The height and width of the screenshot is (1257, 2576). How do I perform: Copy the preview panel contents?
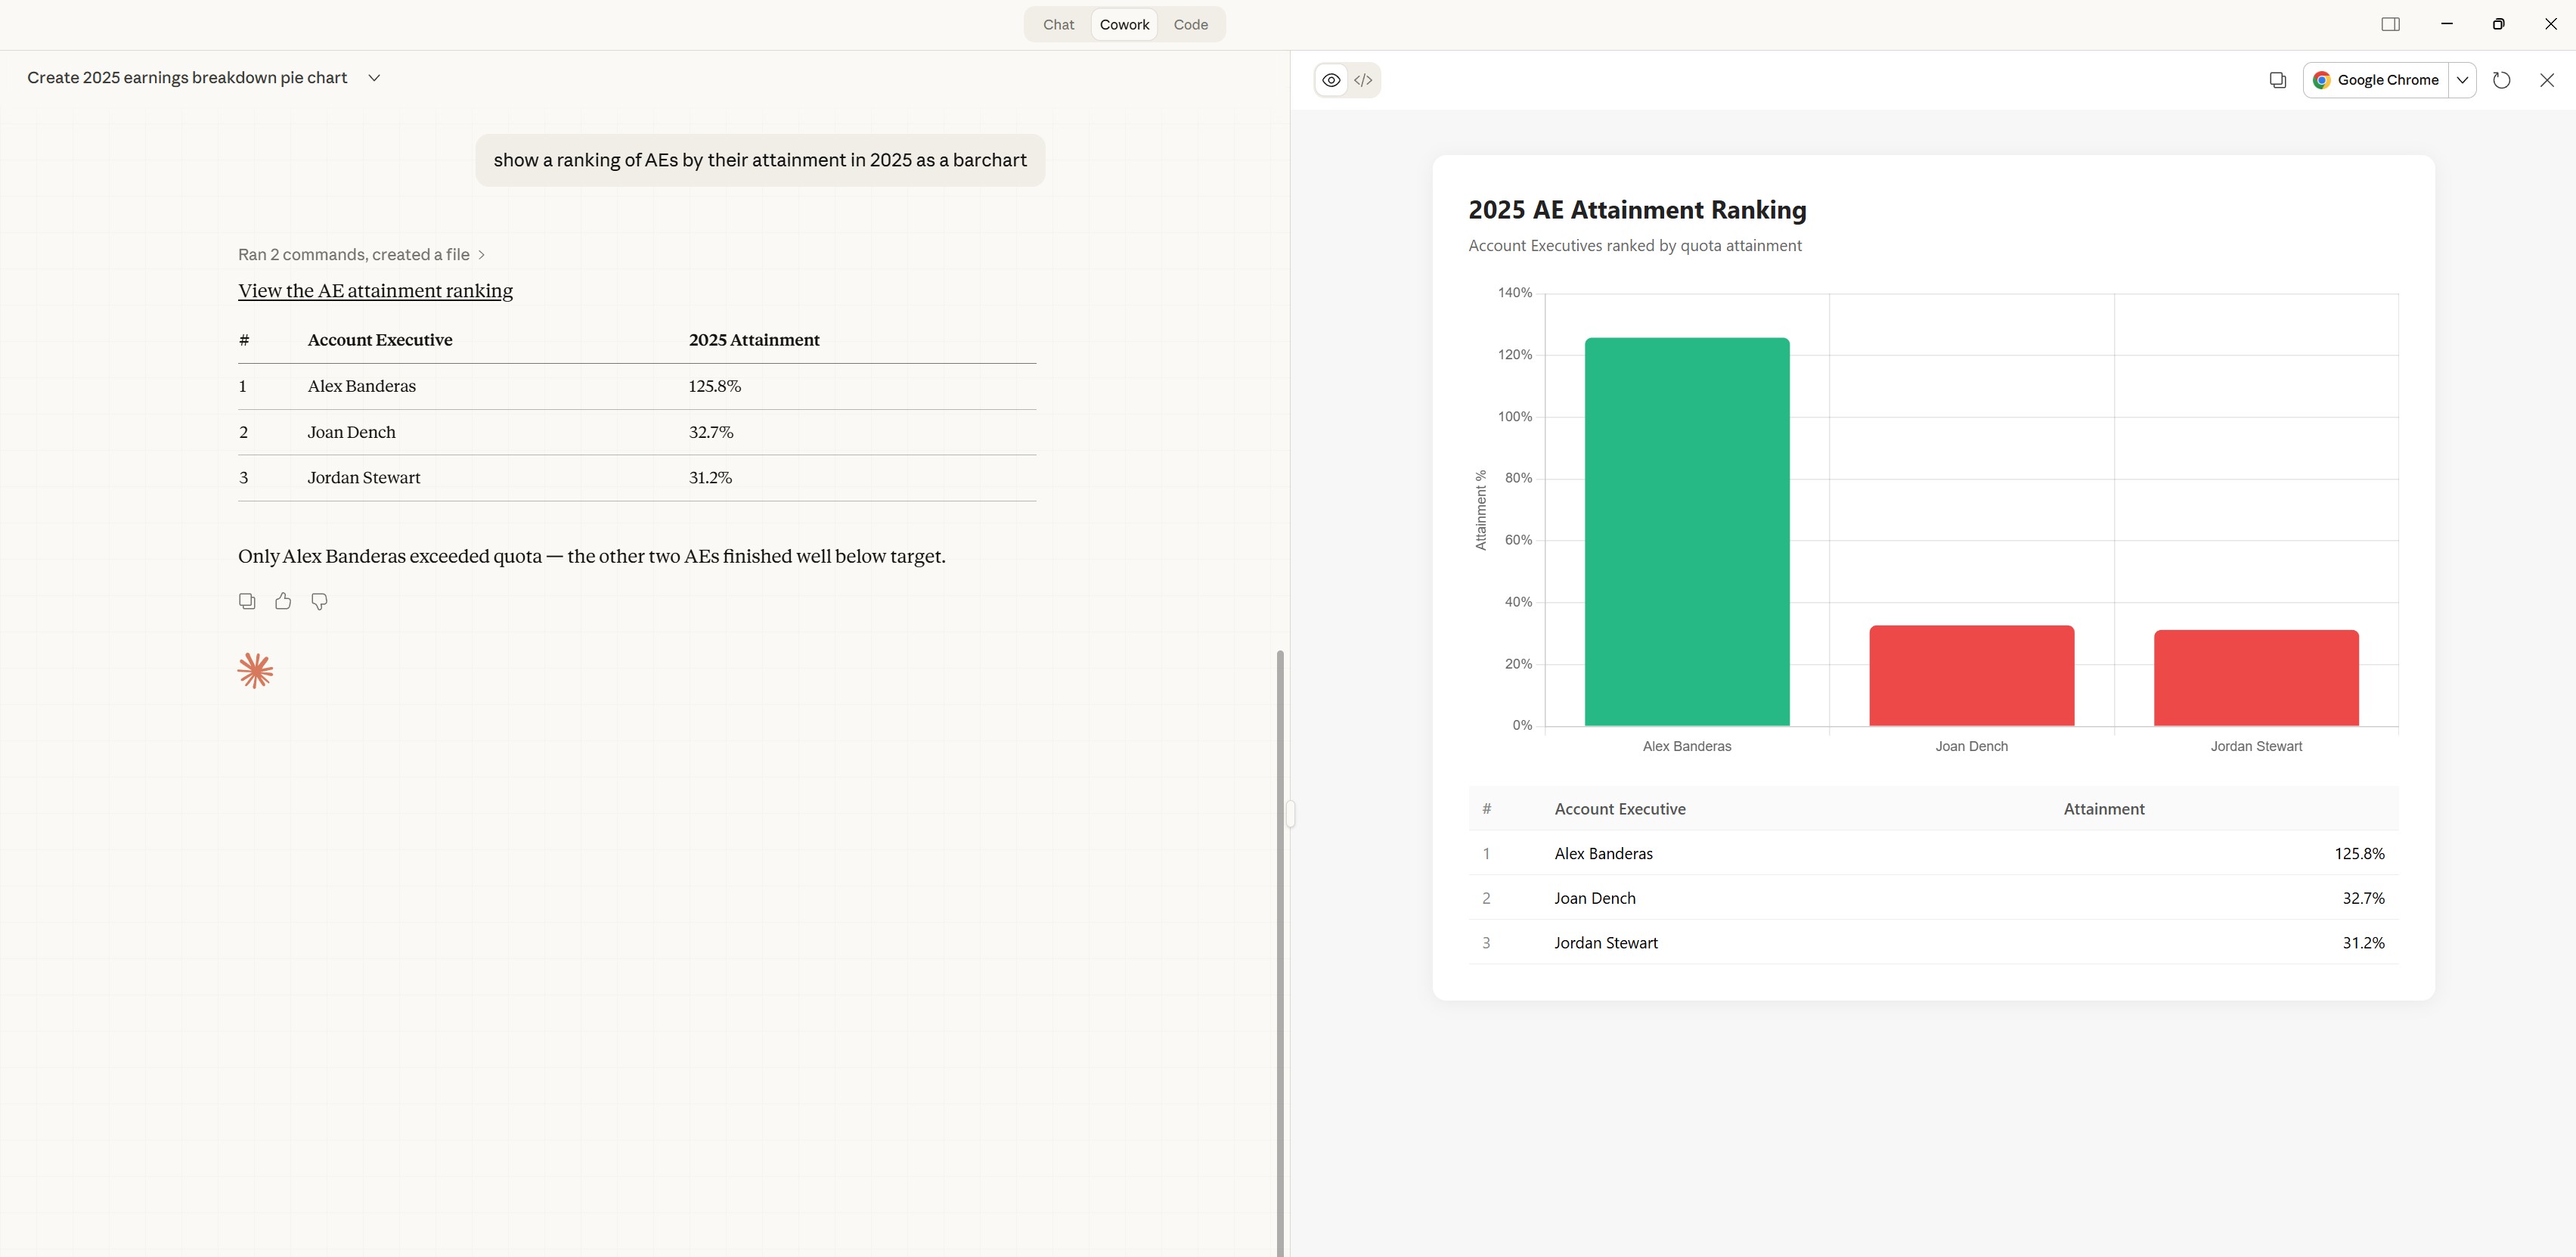click(2277, 80)
